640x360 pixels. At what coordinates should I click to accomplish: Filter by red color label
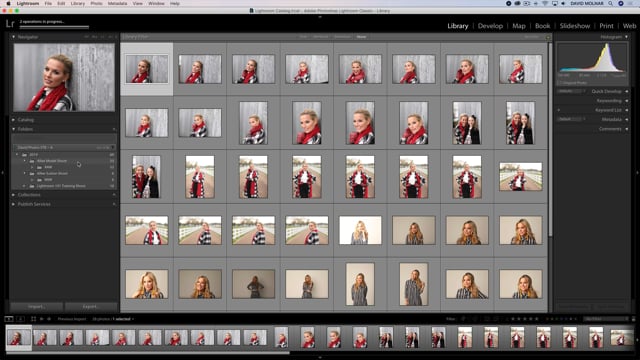pyautogui.click(x=548, y=319)
